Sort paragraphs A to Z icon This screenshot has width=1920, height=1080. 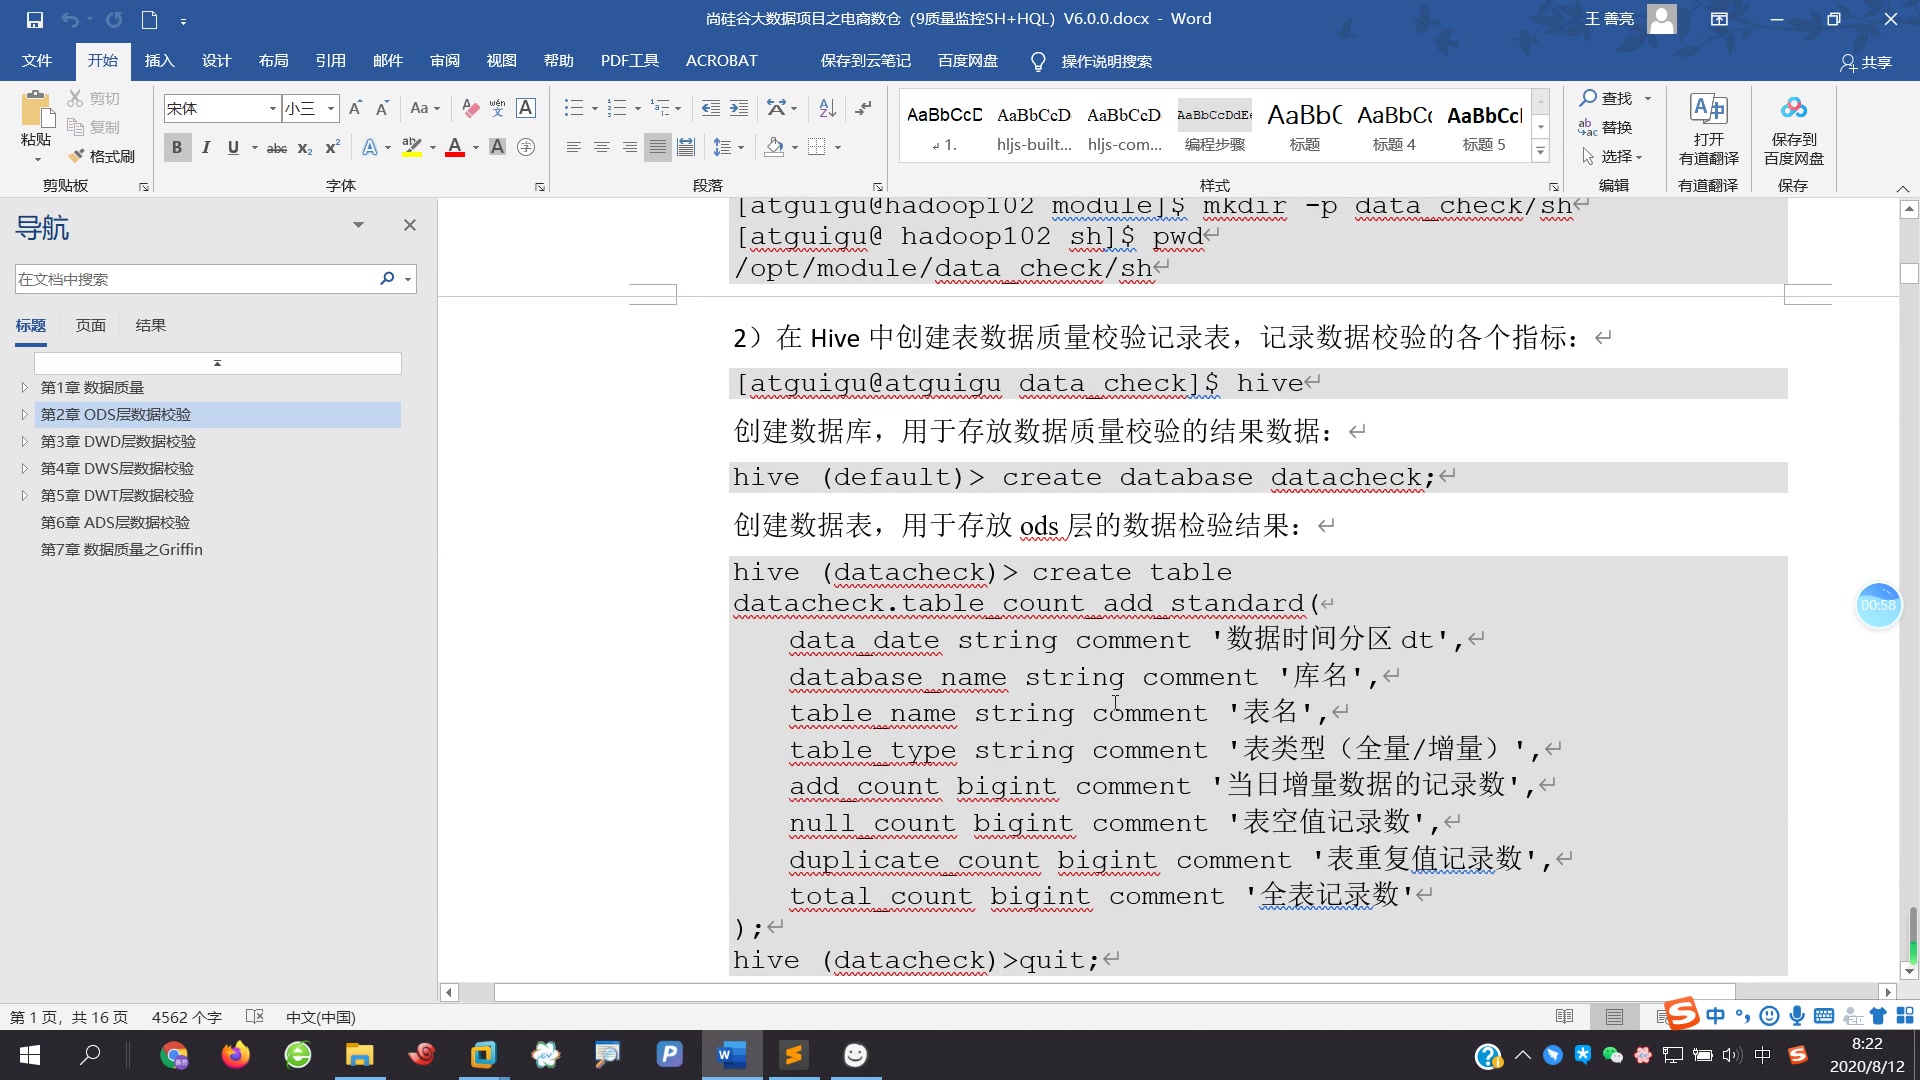tap(827, 108)
